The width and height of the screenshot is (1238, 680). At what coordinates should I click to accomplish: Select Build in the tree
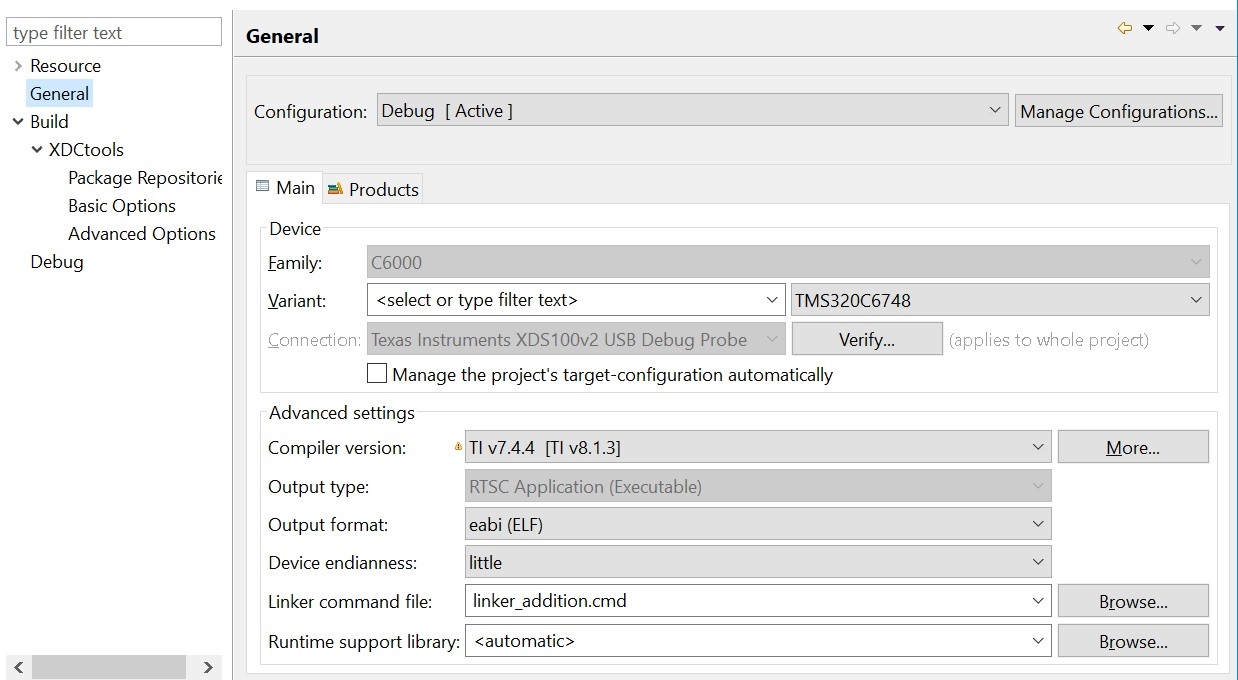coord(49,122)
